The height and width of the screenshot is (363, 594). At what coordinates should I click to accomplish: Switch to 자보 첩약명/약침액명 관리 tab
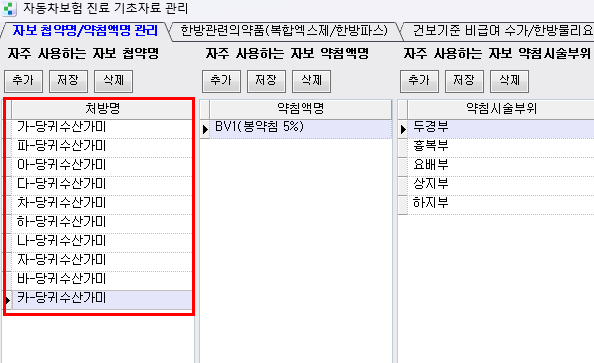click(85, 31)
